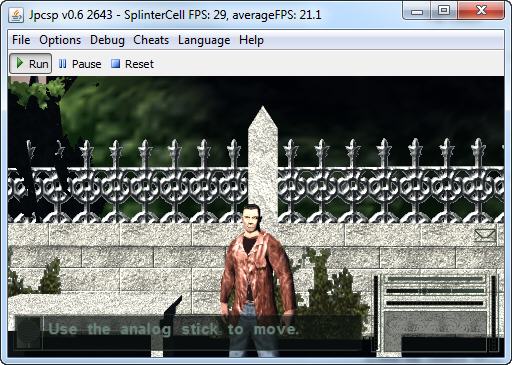The height and width of the screenshot is (365, 512).
Task: Open the Help menu
Action: (251, 40)
